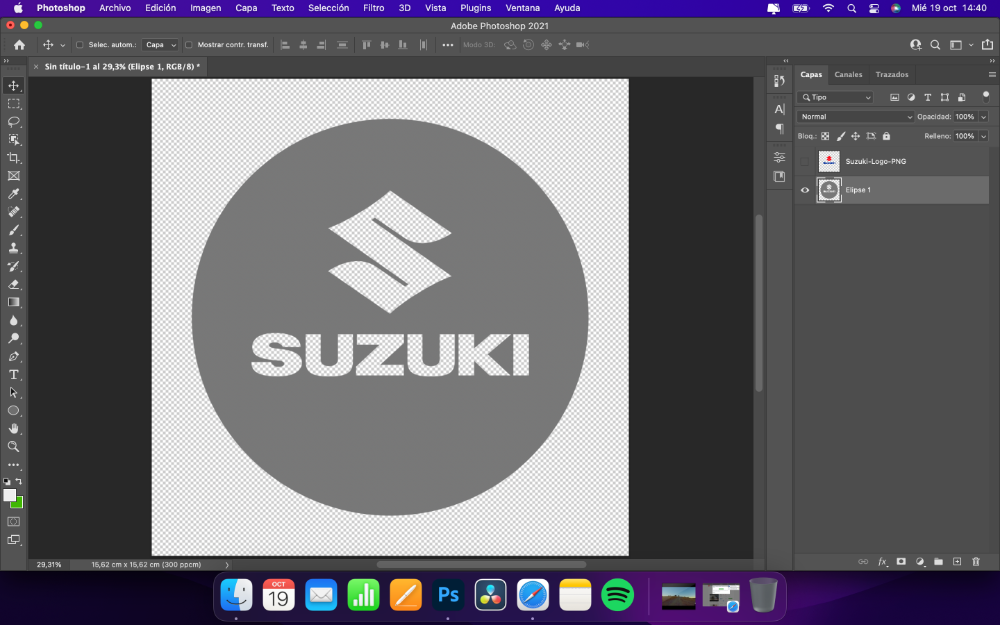Select the Zoom tool in the toolbar

(x=13, y=446)
